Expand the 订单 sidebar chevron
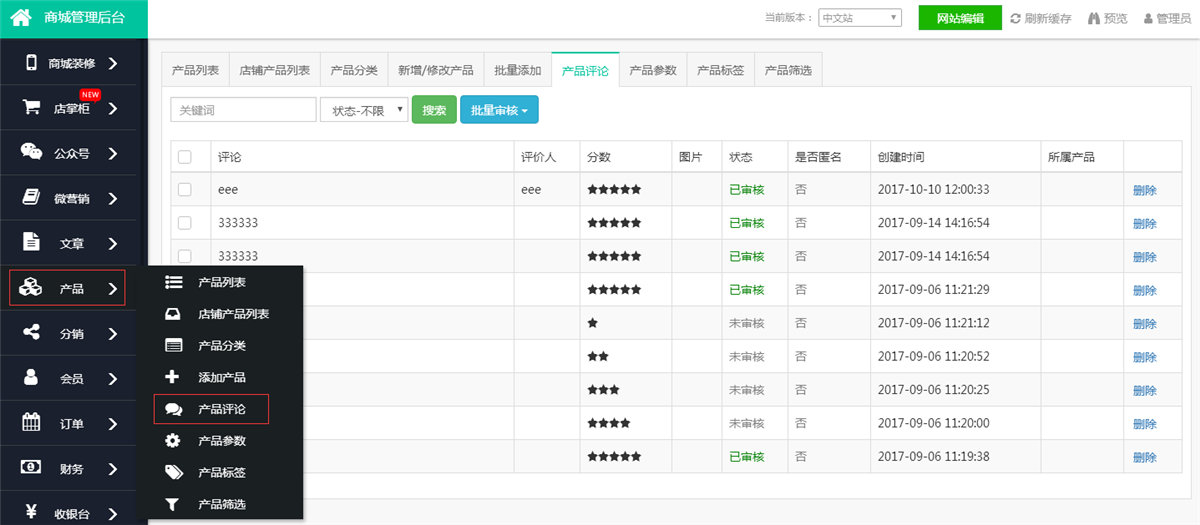 113,423
